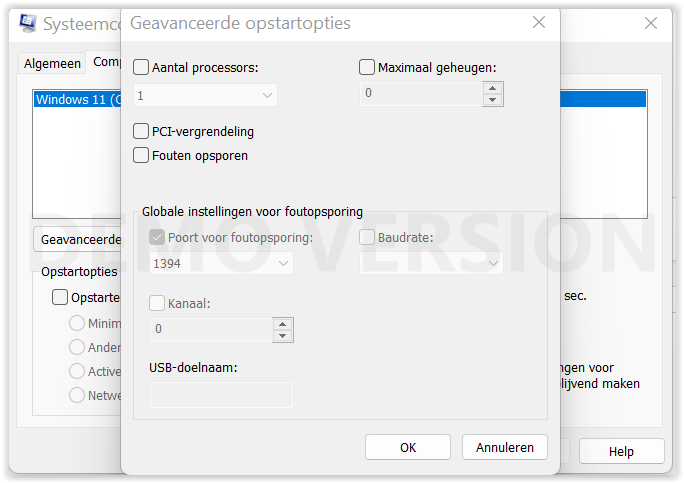Decrease Maximaal geheugen with down arrow

492,100
